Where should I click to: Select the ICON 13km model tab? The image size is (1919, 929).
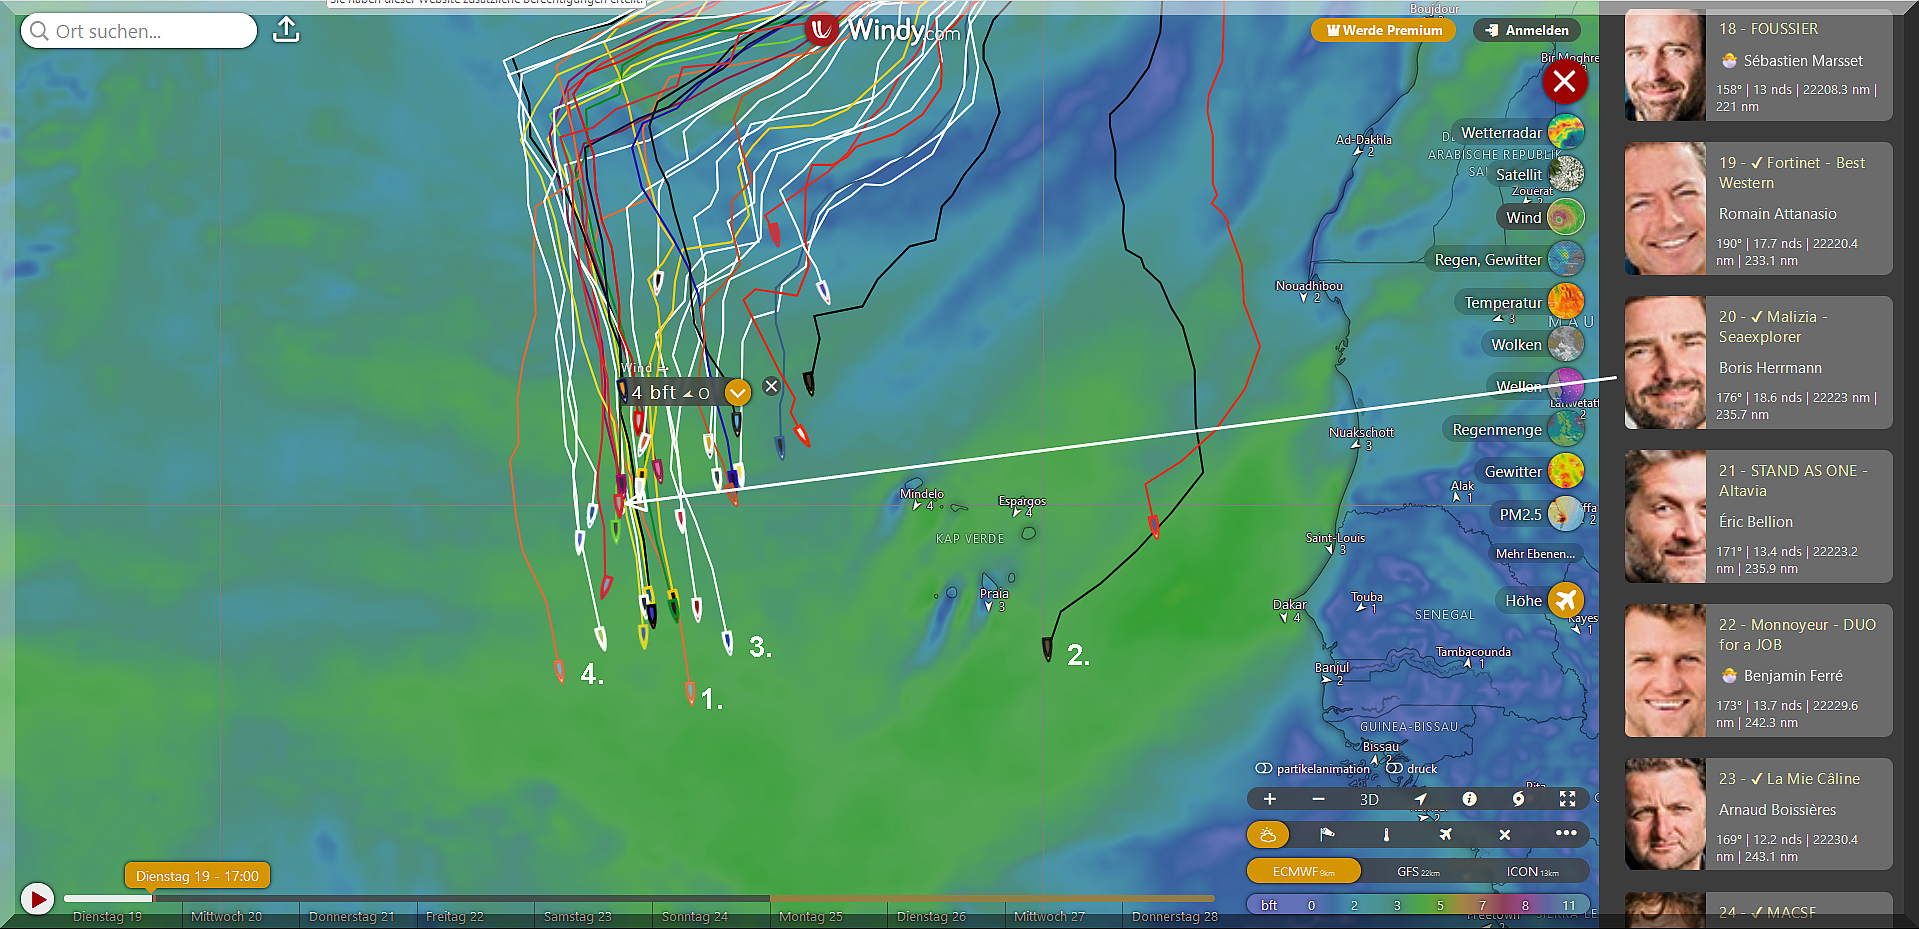coord(1532,872)
